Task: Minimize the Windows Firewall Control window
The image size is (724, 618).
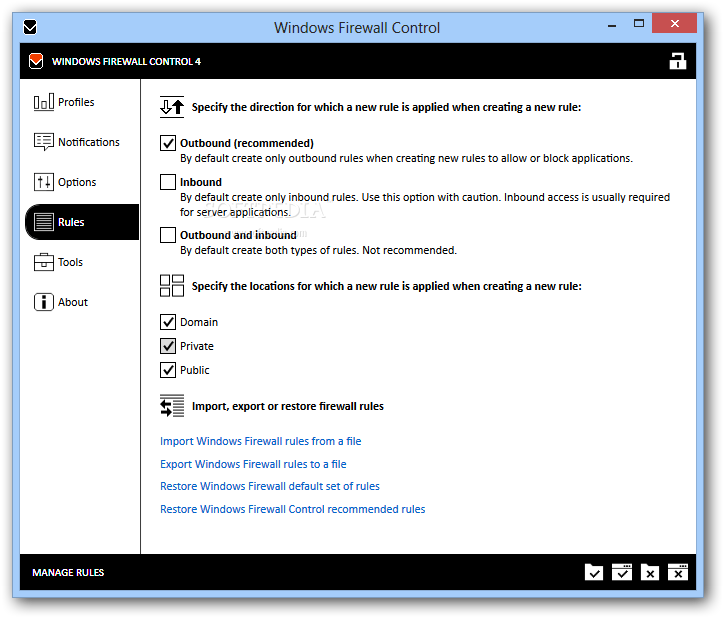Action: click(x=612, y=24)
